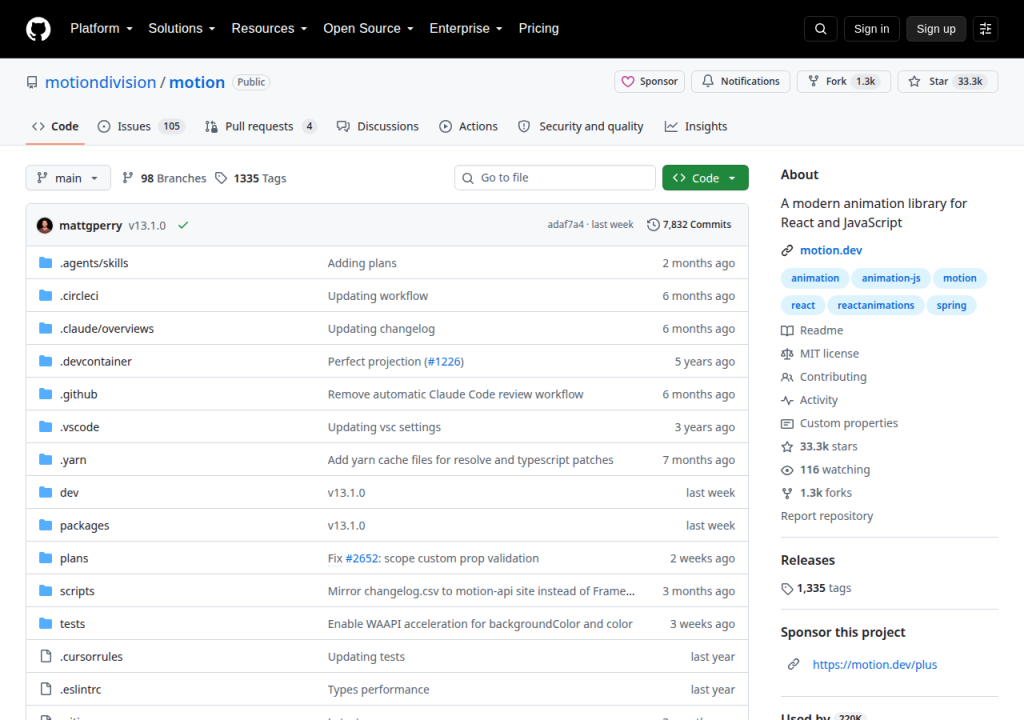Click the spring topic tag
Image resolution: width=1024 pixels, height=720 pixels.
pyautogui.click(x=952, y=305)
